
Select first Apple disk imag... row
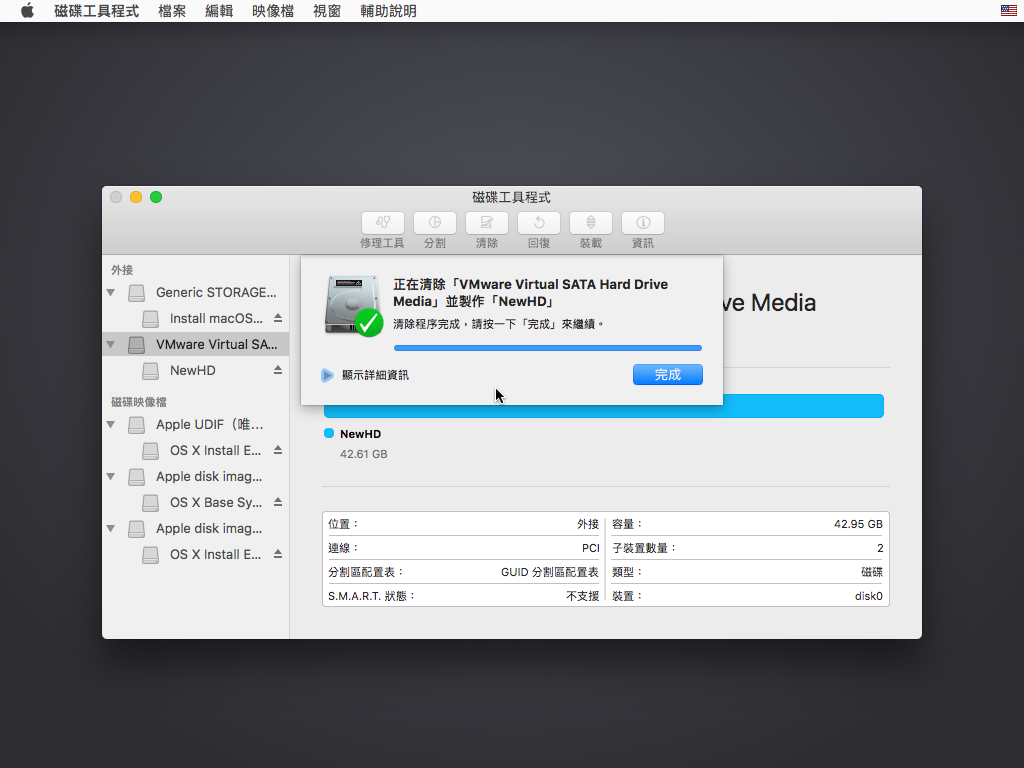point(195,477)
